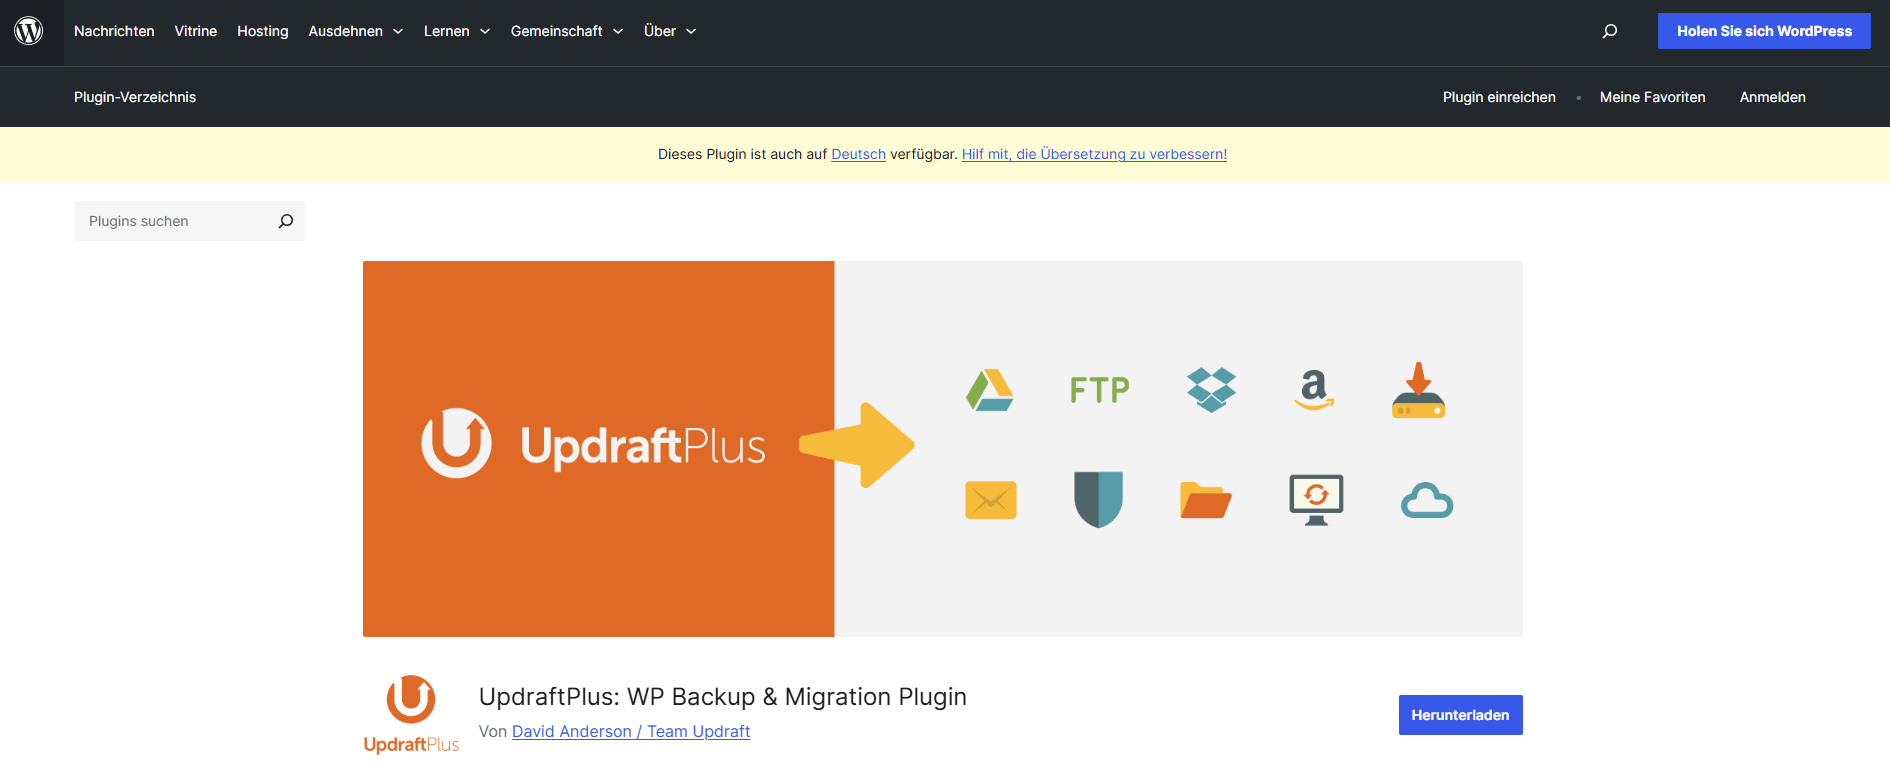The width and height of the screenshot is (1890, 765).
Task: Click the orange folder icon in banner
Action: tap(1205, 500)
